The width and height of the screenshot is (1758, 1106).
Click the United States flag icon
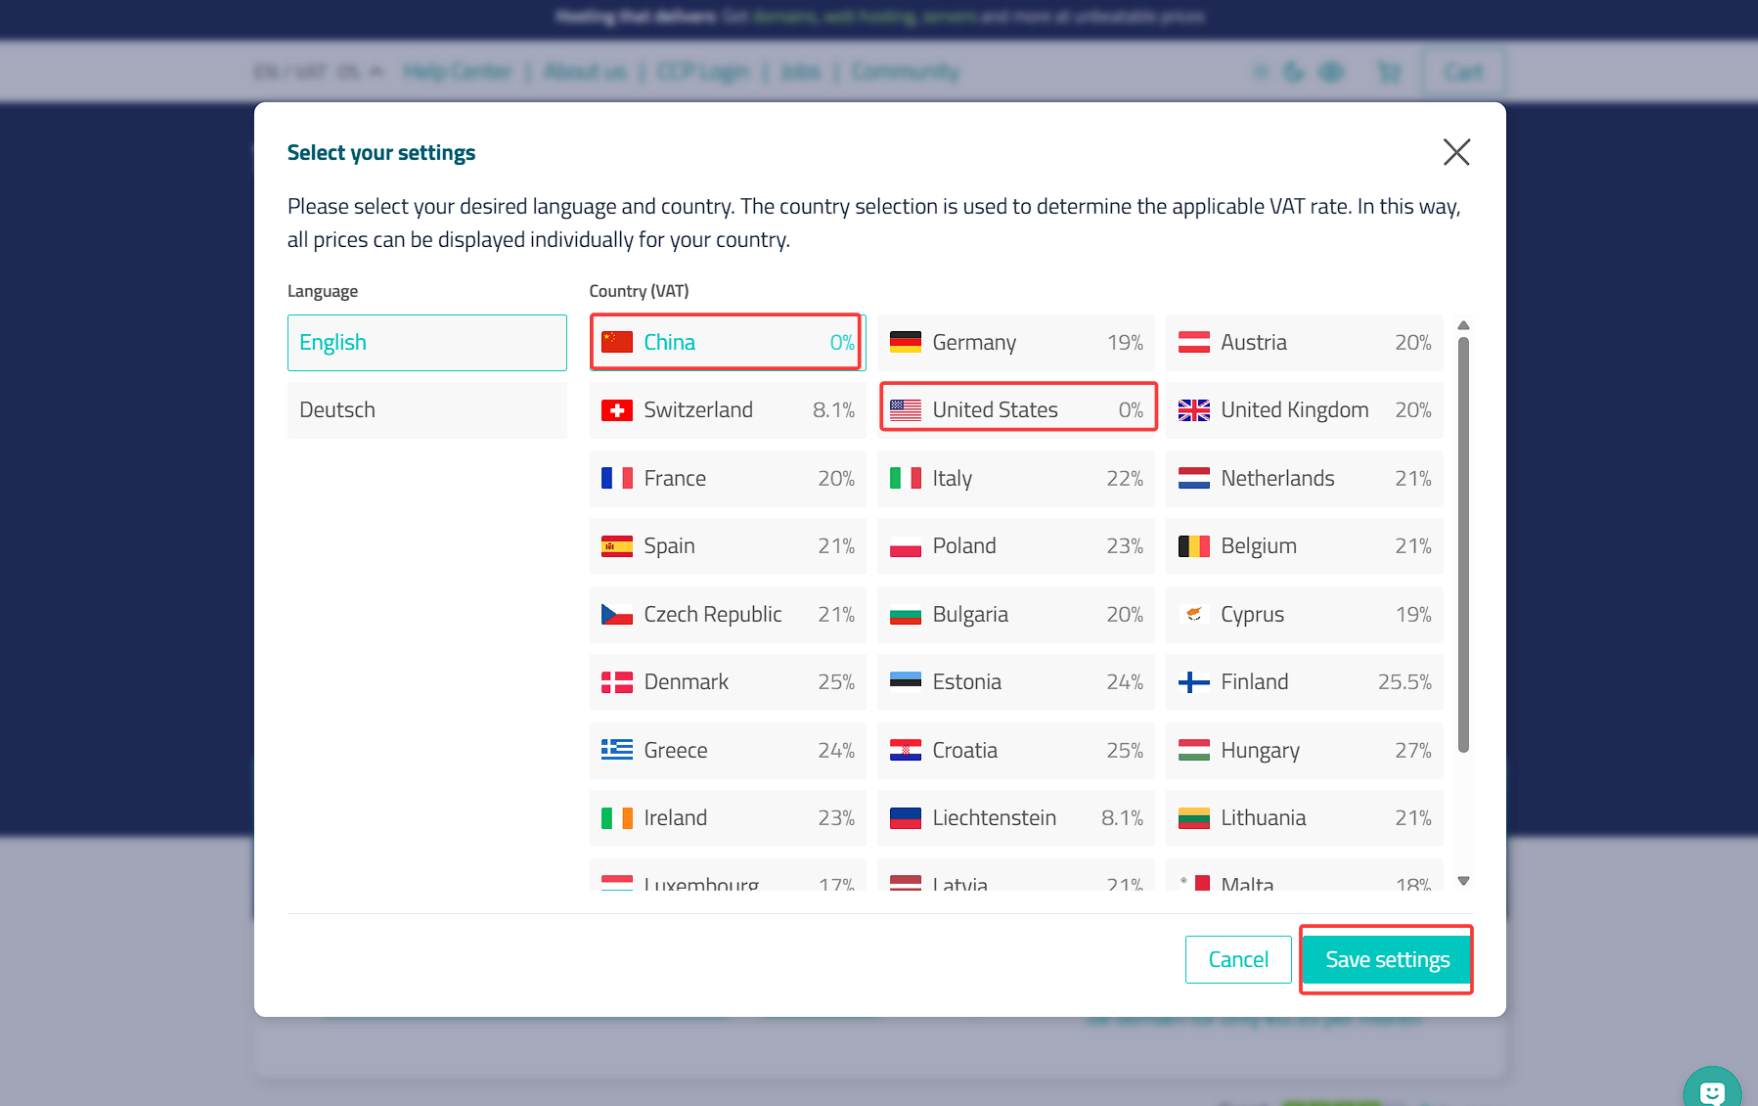(x=905, y=410)
